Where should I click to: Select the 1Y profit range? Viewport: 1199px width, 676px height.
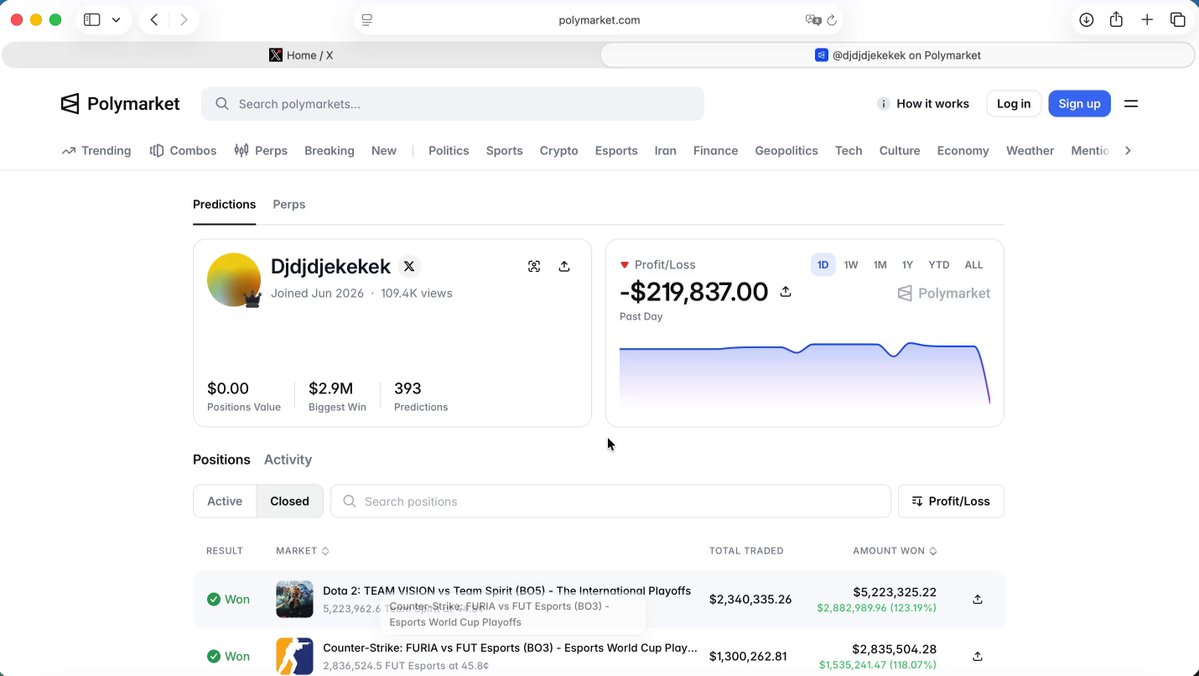[x=908, y=265]
